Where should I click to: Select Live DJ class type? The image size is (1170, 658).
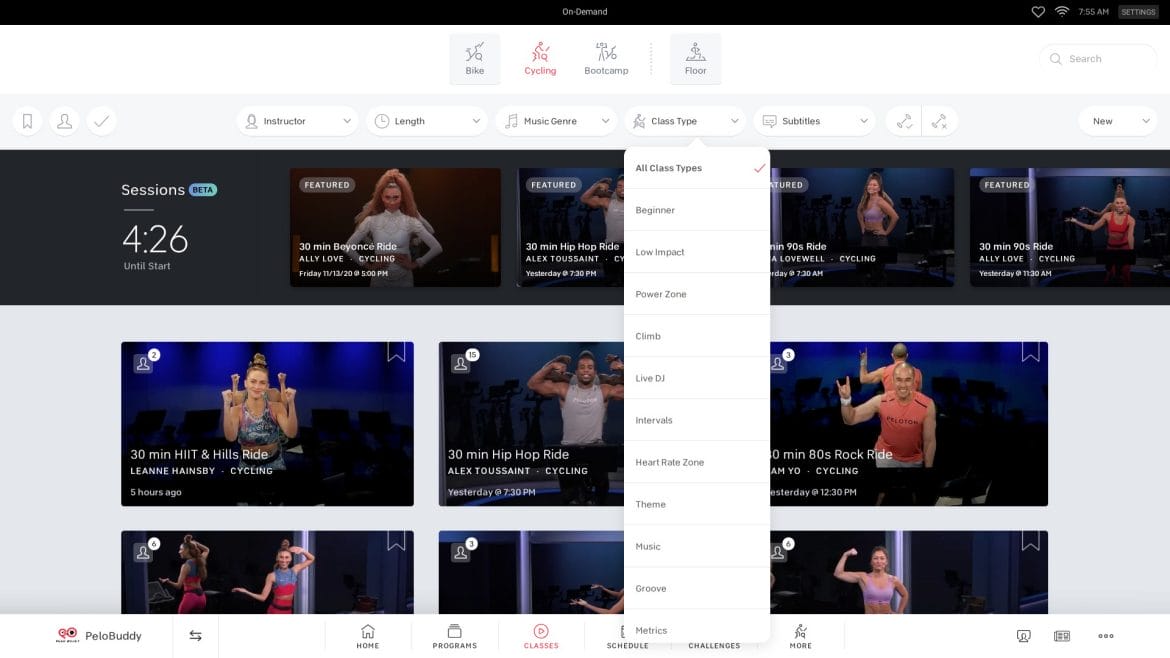[697, 378]
